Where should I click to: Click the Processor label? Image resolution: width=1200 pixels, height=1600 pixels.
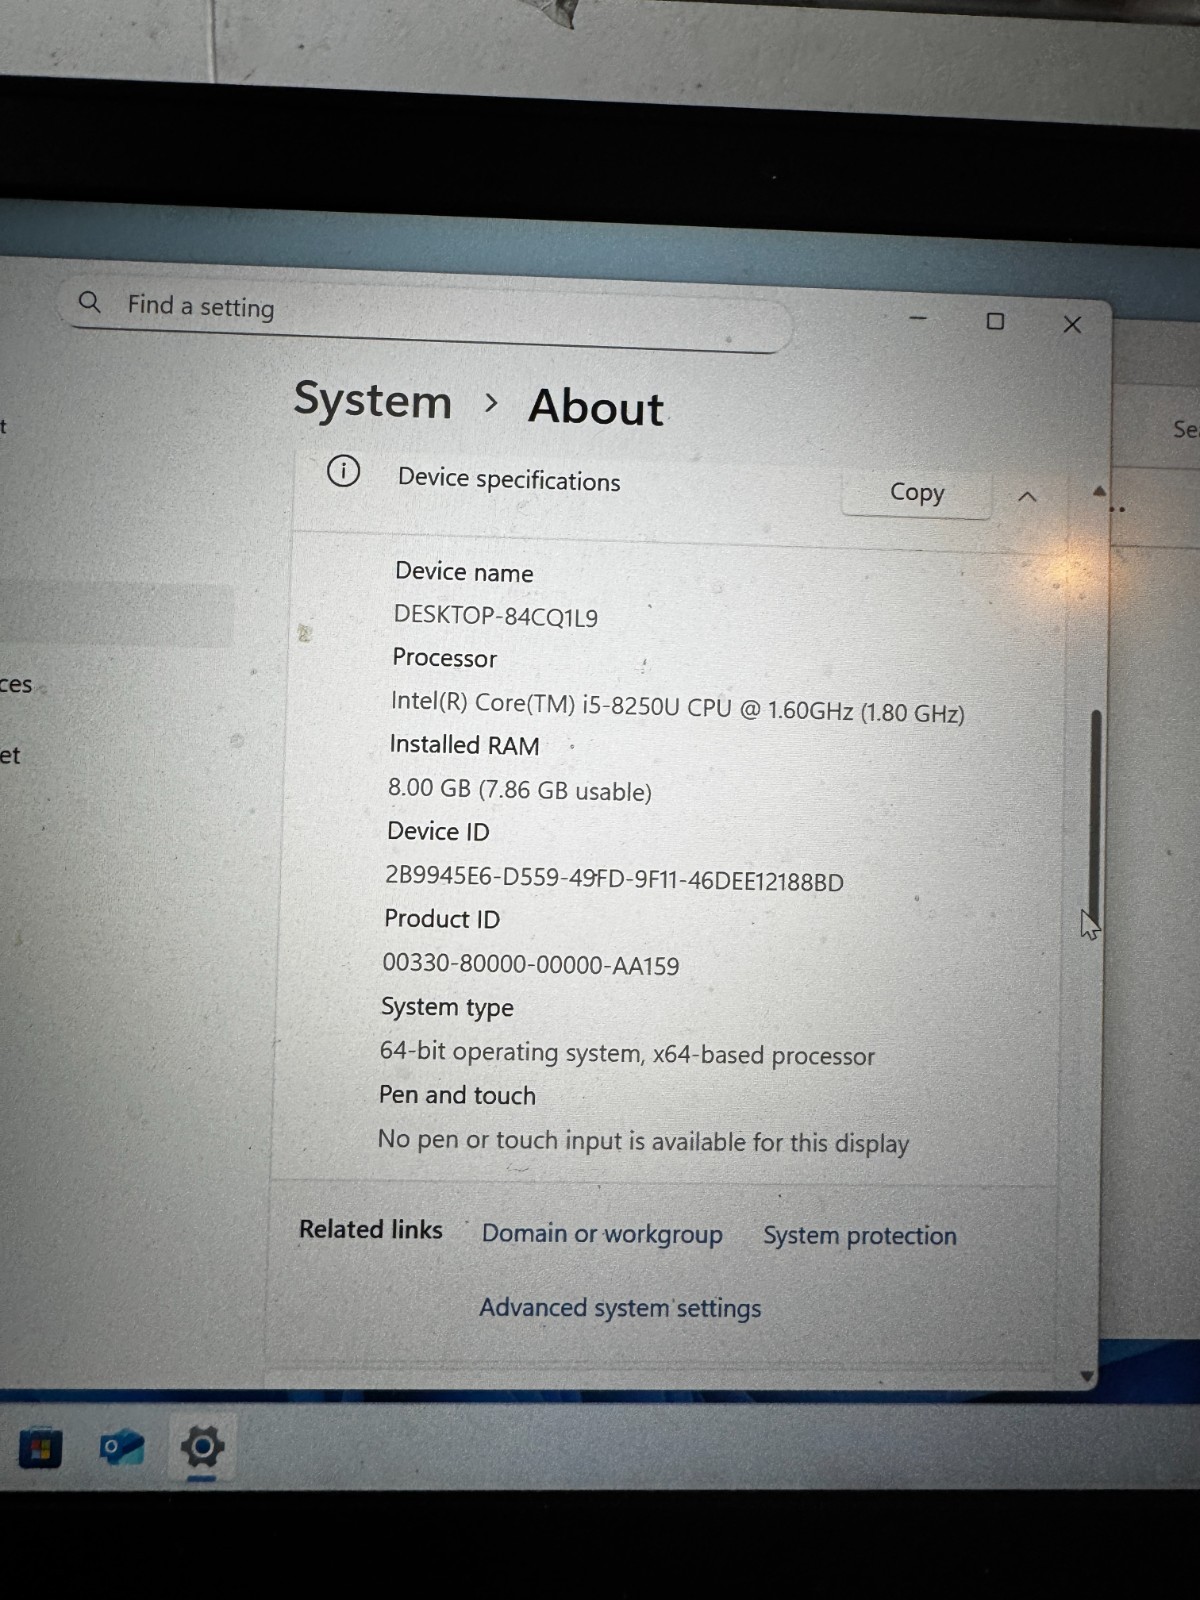click(444, 658)
